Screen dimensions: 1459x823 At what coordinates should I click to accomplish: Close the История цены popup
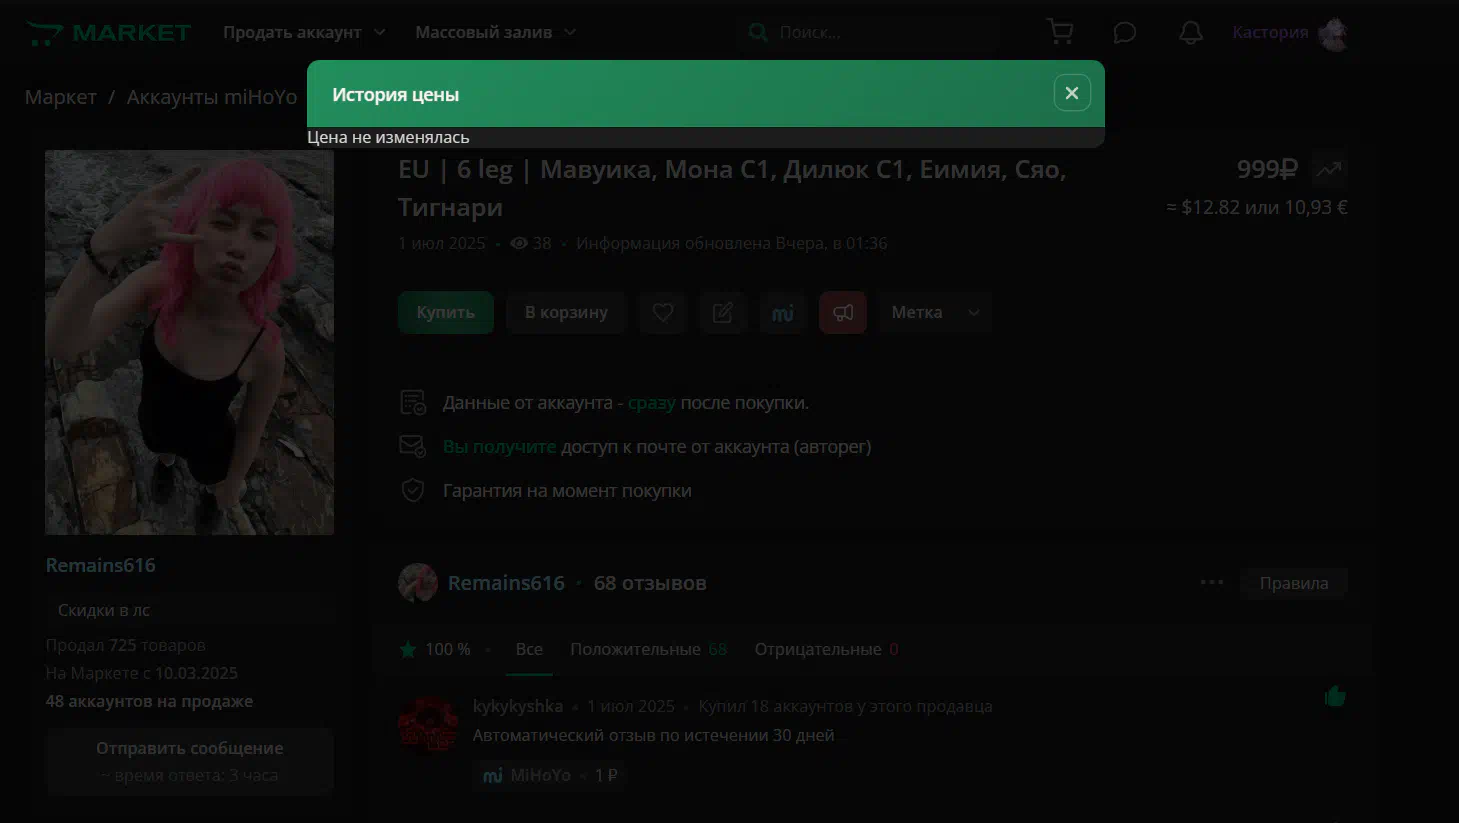[1071, 93]
